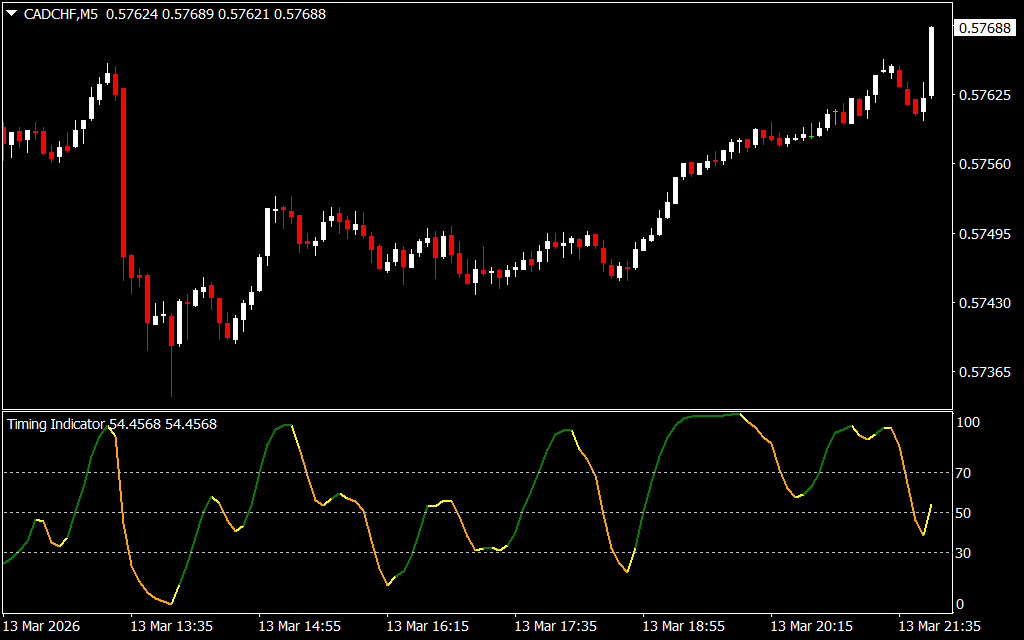Select the Timing Indicator label text
Screen dimensions: 1024x640
click(56, 424)
